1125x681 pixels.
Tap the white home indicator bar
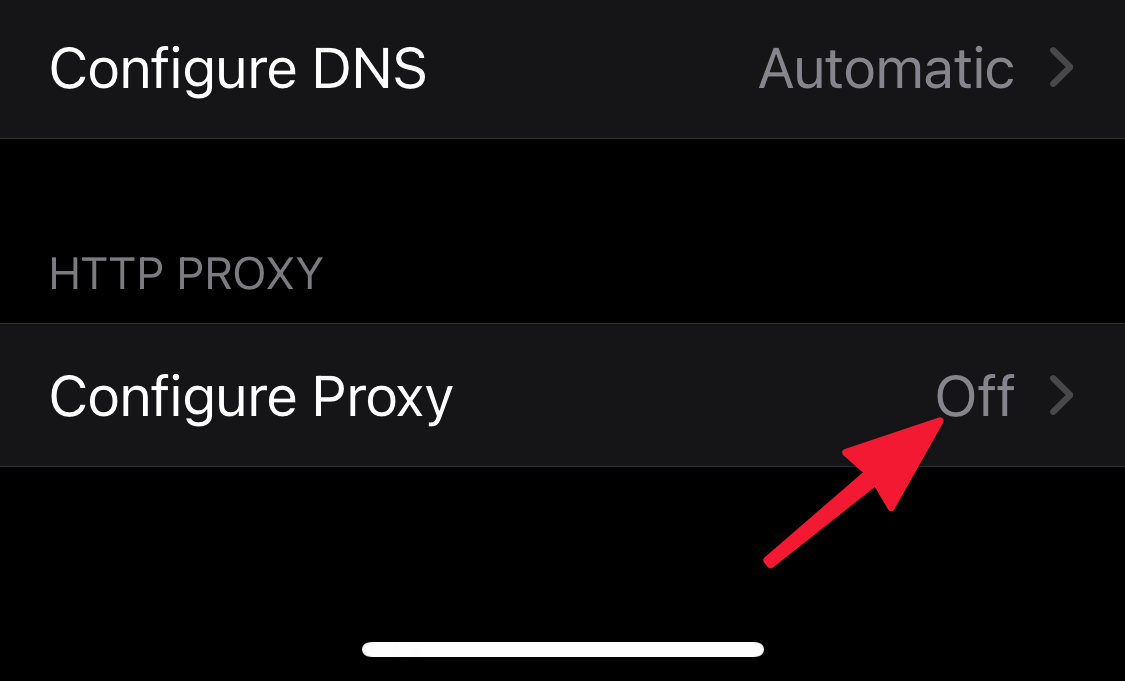(562, 649)
